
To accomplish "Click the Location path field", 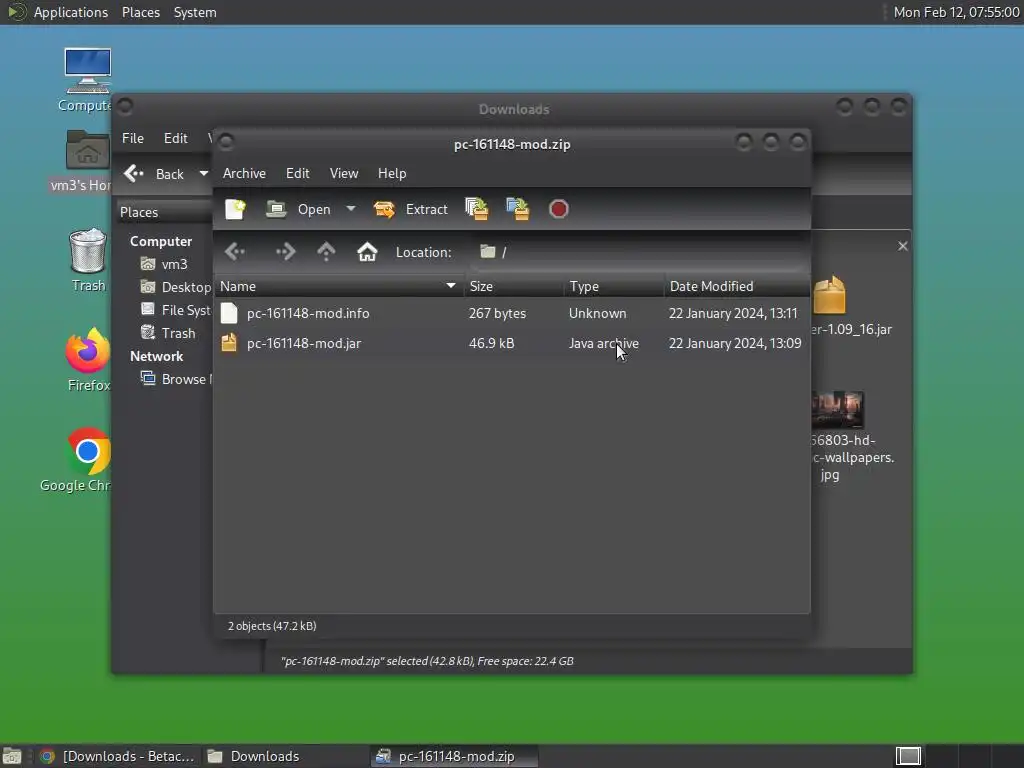I will click(637, 252).
